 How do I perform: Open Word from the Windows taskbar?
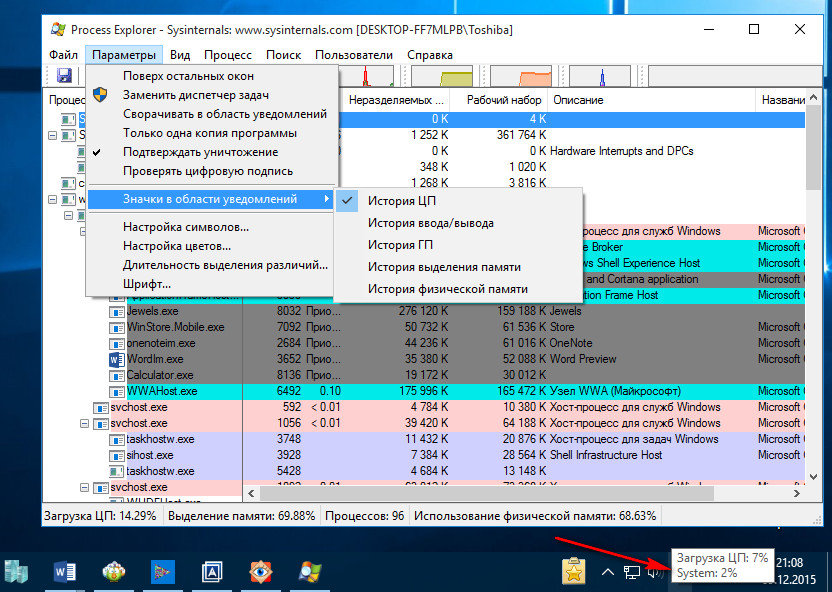tap(65, 572)
